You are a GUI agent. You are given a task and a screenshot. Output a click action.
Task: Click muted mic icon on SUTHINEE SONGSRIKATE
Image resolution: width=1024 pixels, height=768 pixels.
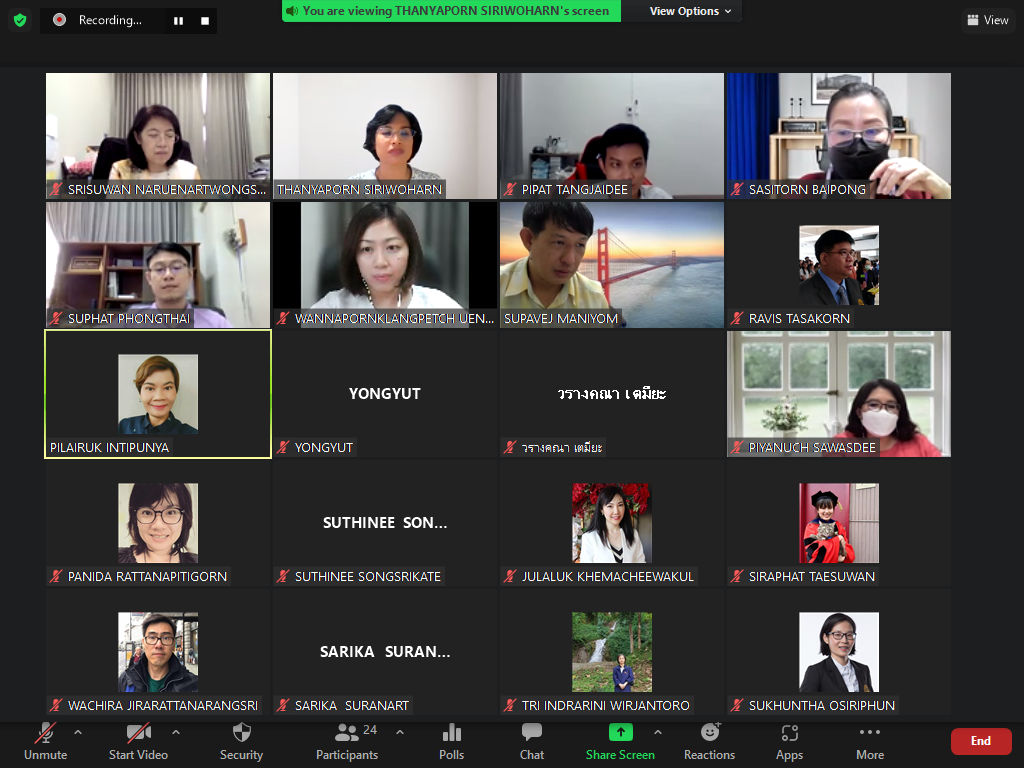pyautogui.click(x=283, y=577)
